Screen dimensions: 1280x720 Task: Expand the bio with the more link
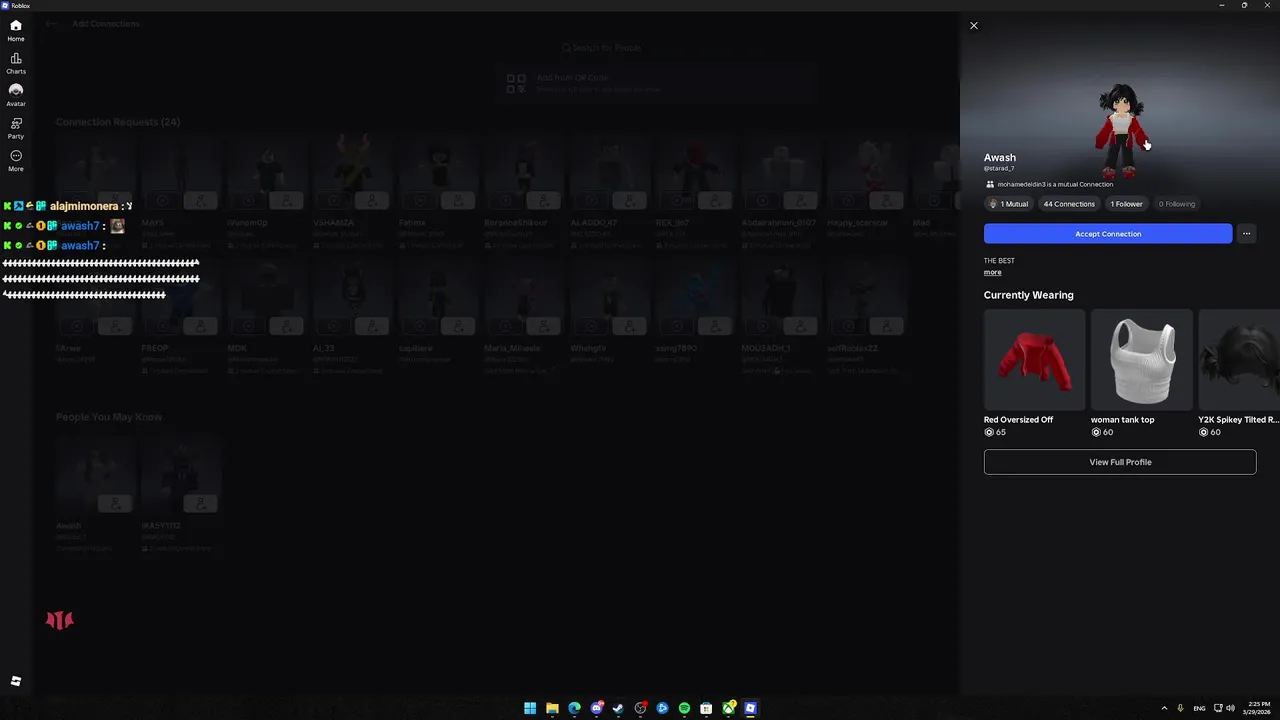[x=992, y=272]
